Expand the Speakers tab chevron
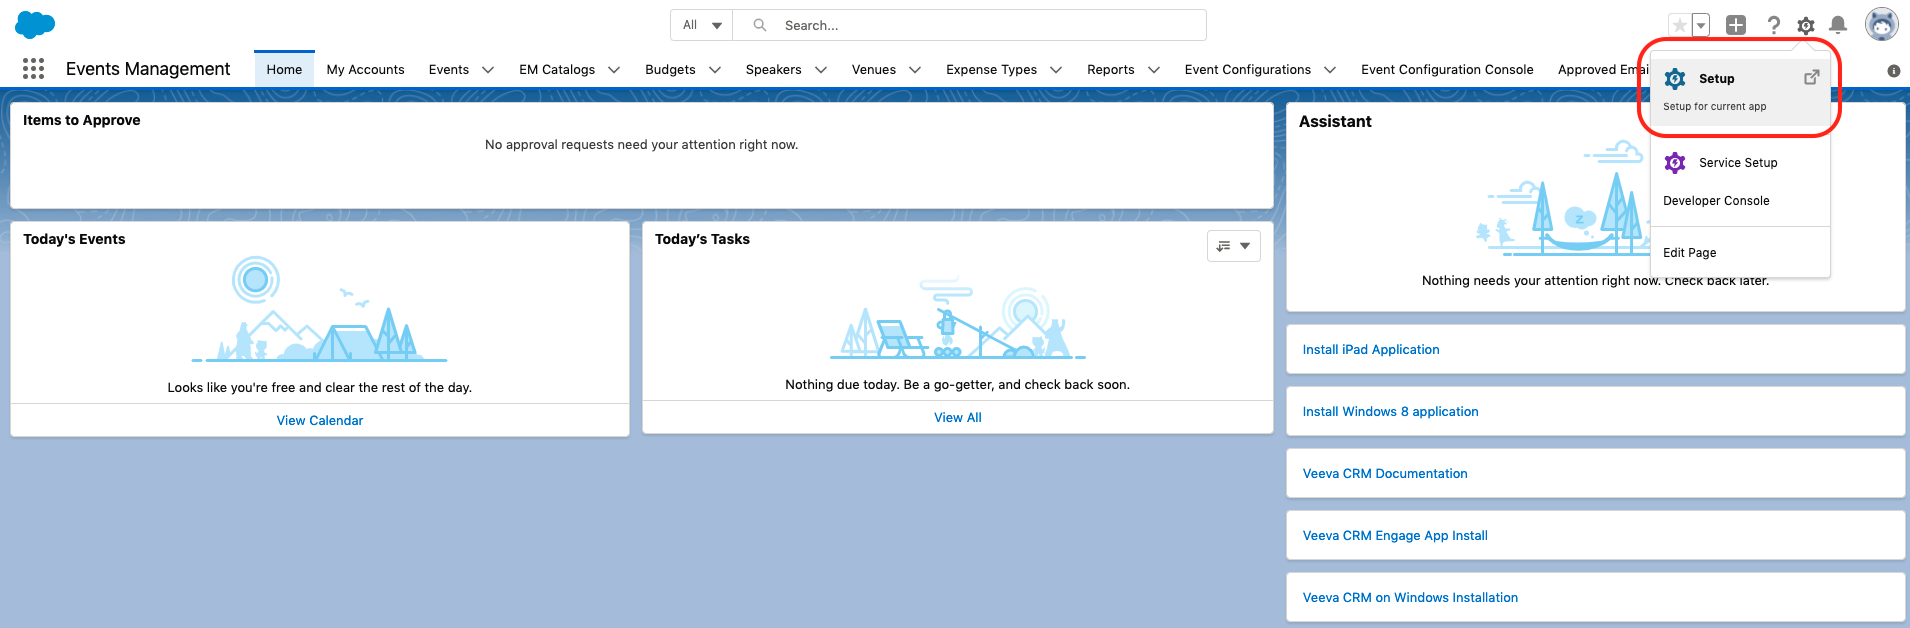The height and width of the screenshot is (628, 1910). pos(821,70)
